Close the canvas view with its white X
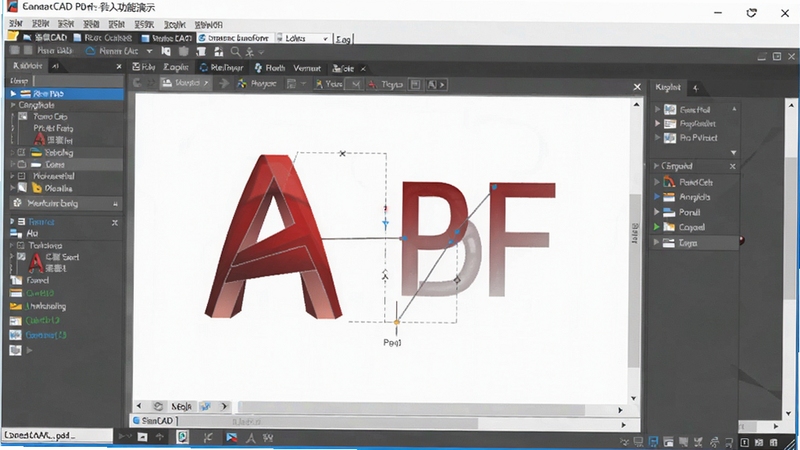The image size is (800, 450). (x=637, y=87)
